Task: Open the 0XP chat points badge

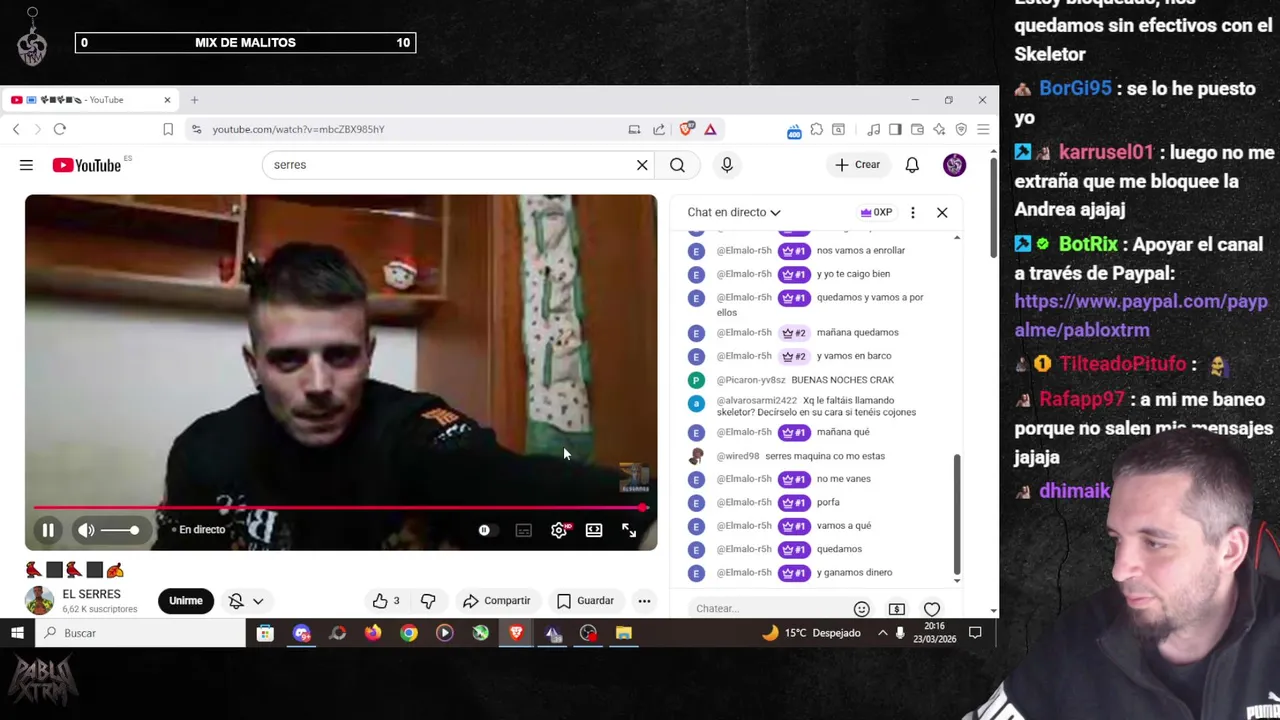Action: (876, 212)
